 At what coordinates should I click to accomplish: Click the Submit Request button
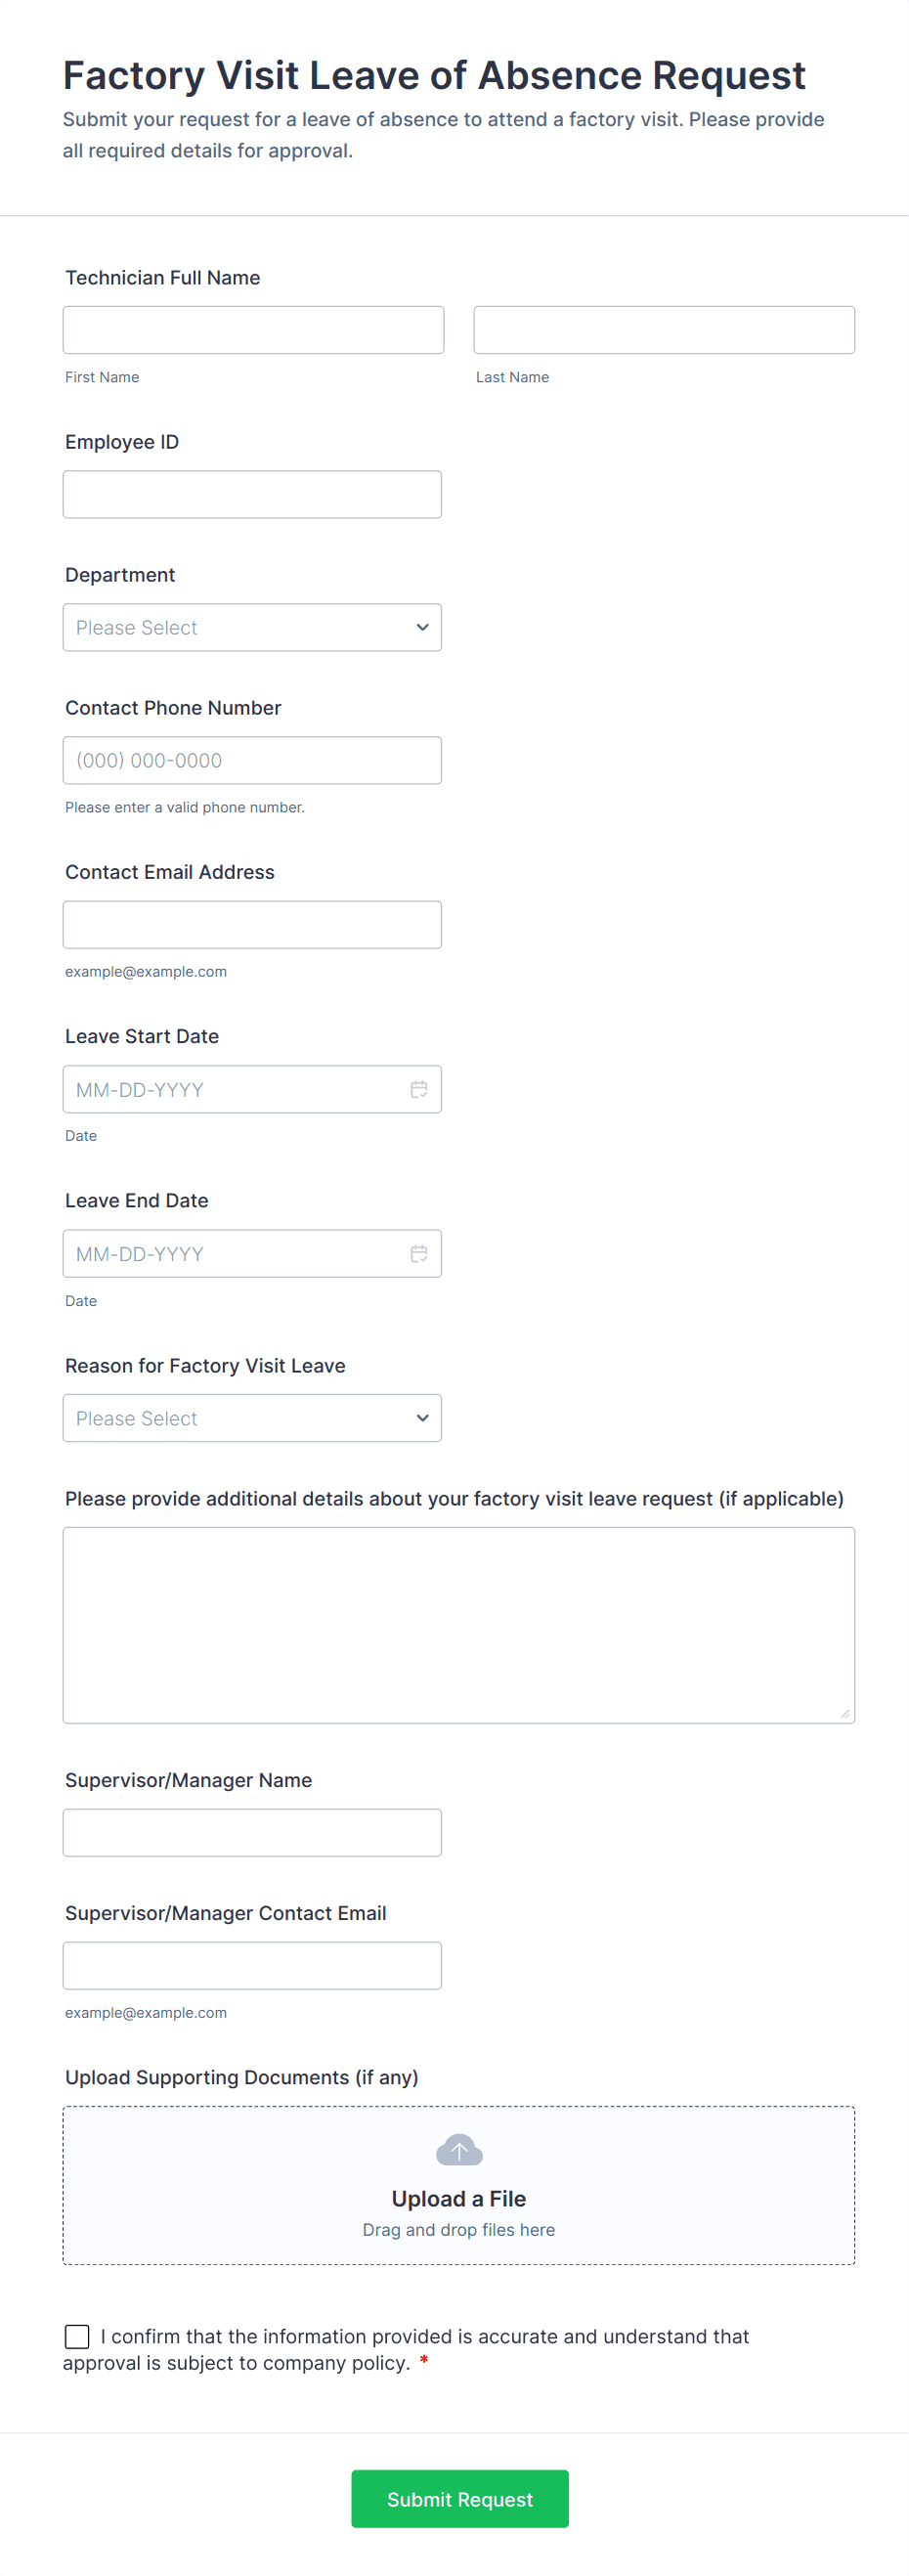459,2499
